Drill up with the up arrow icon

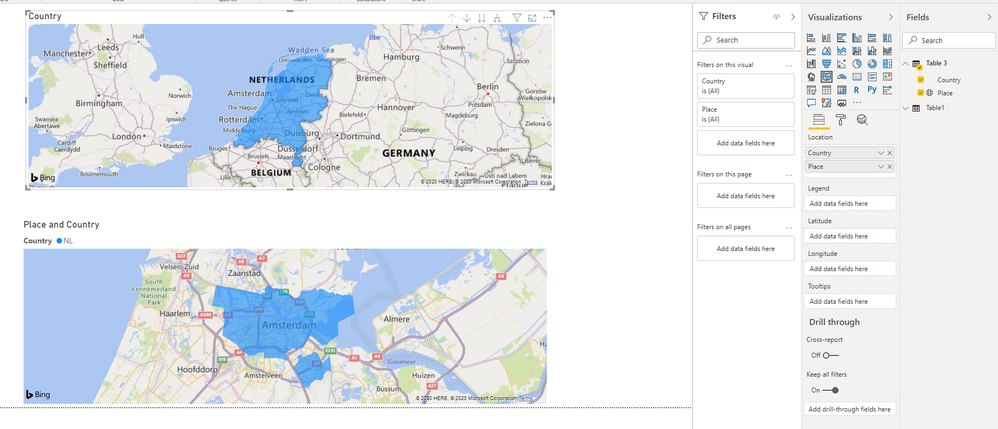tap(451, 18)
